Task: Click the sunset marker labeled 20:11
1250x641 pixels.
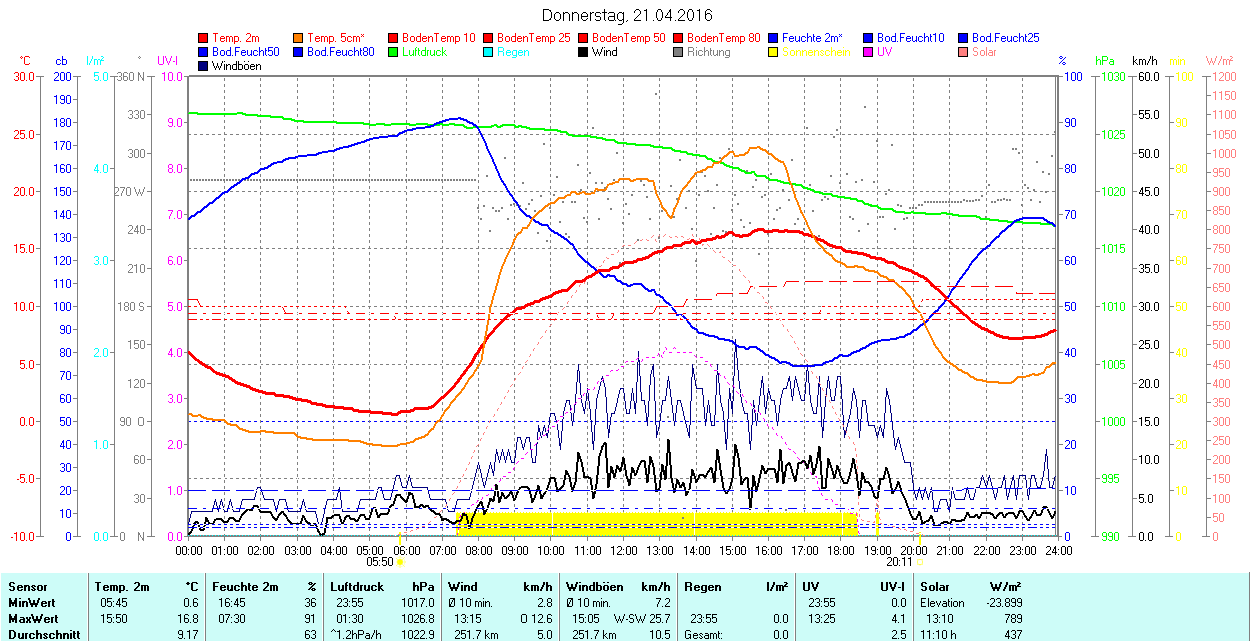Action: click(920, 562)
